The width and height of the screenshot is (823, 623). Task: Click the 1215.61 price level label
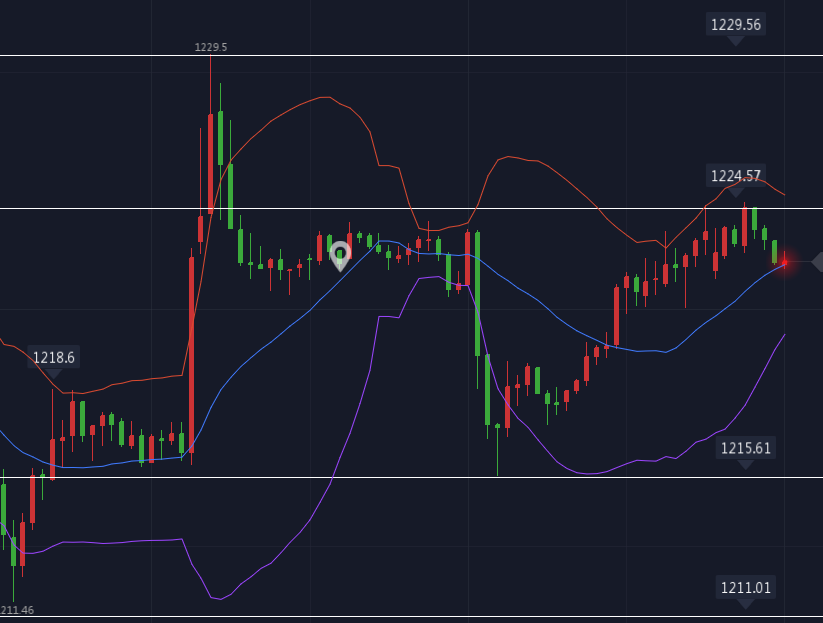(745, 448)
